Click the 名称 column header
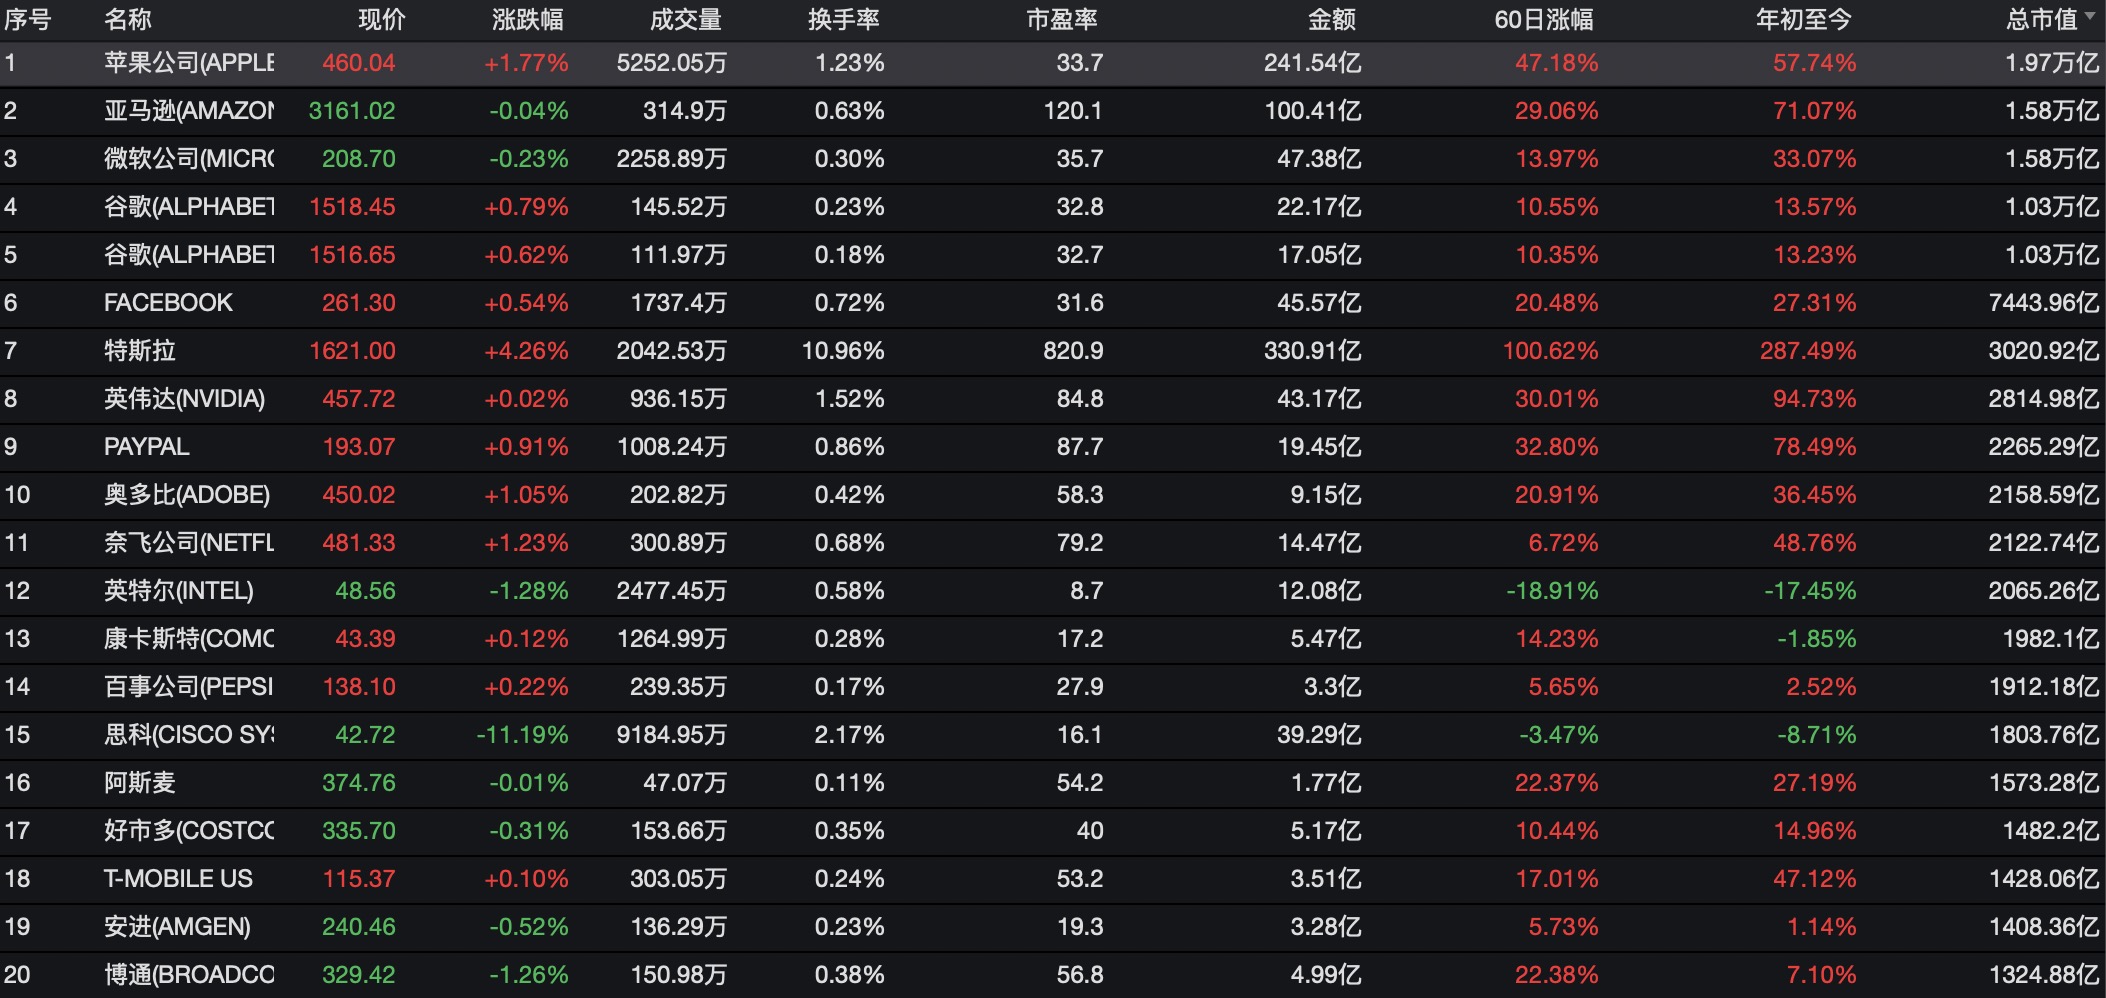Screen dimensions: 2106x998 coord(128,19)
